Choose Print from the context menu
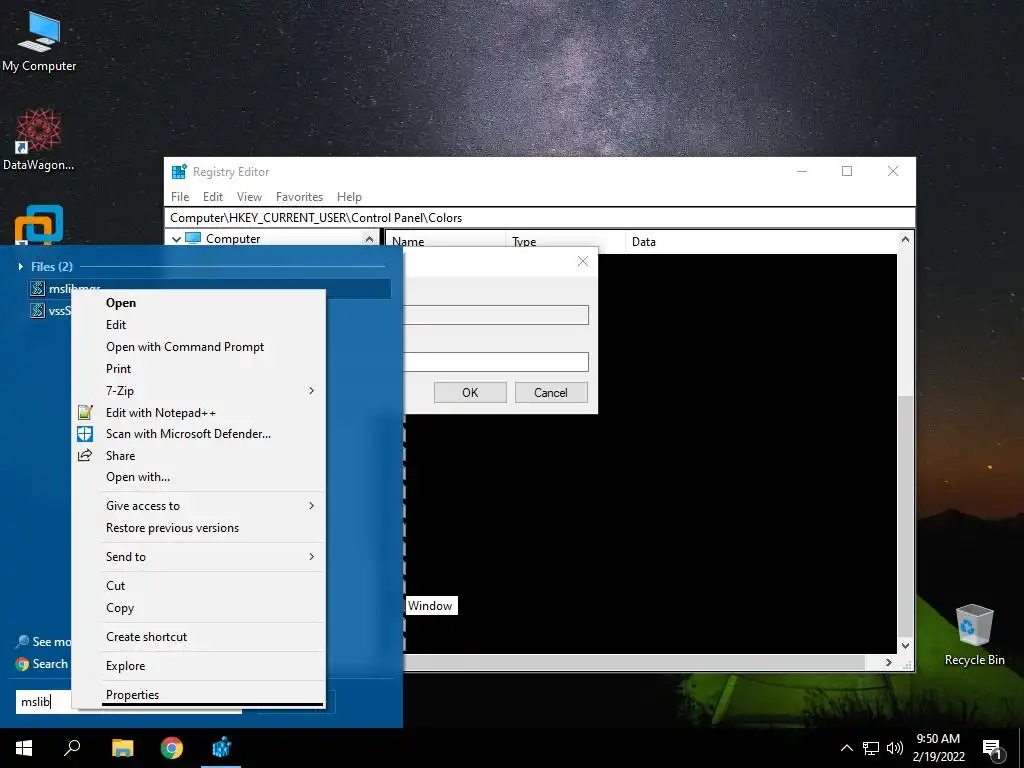1024x768 pixels. (199, 369)
